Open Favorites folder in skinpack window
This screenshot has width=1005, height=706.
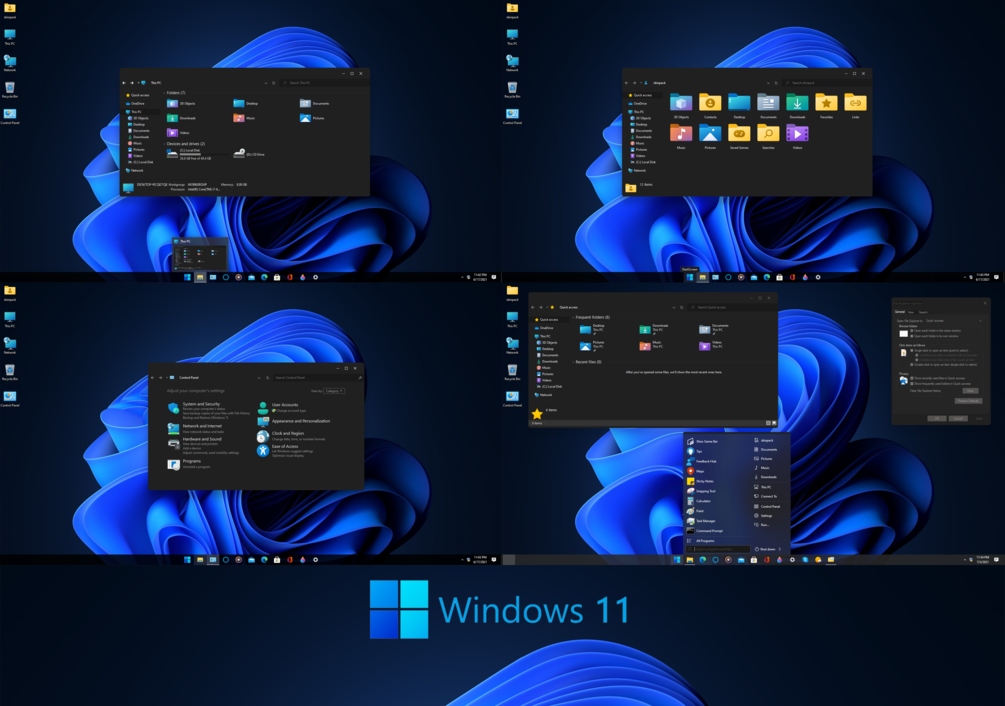click(x=826, y=106)
